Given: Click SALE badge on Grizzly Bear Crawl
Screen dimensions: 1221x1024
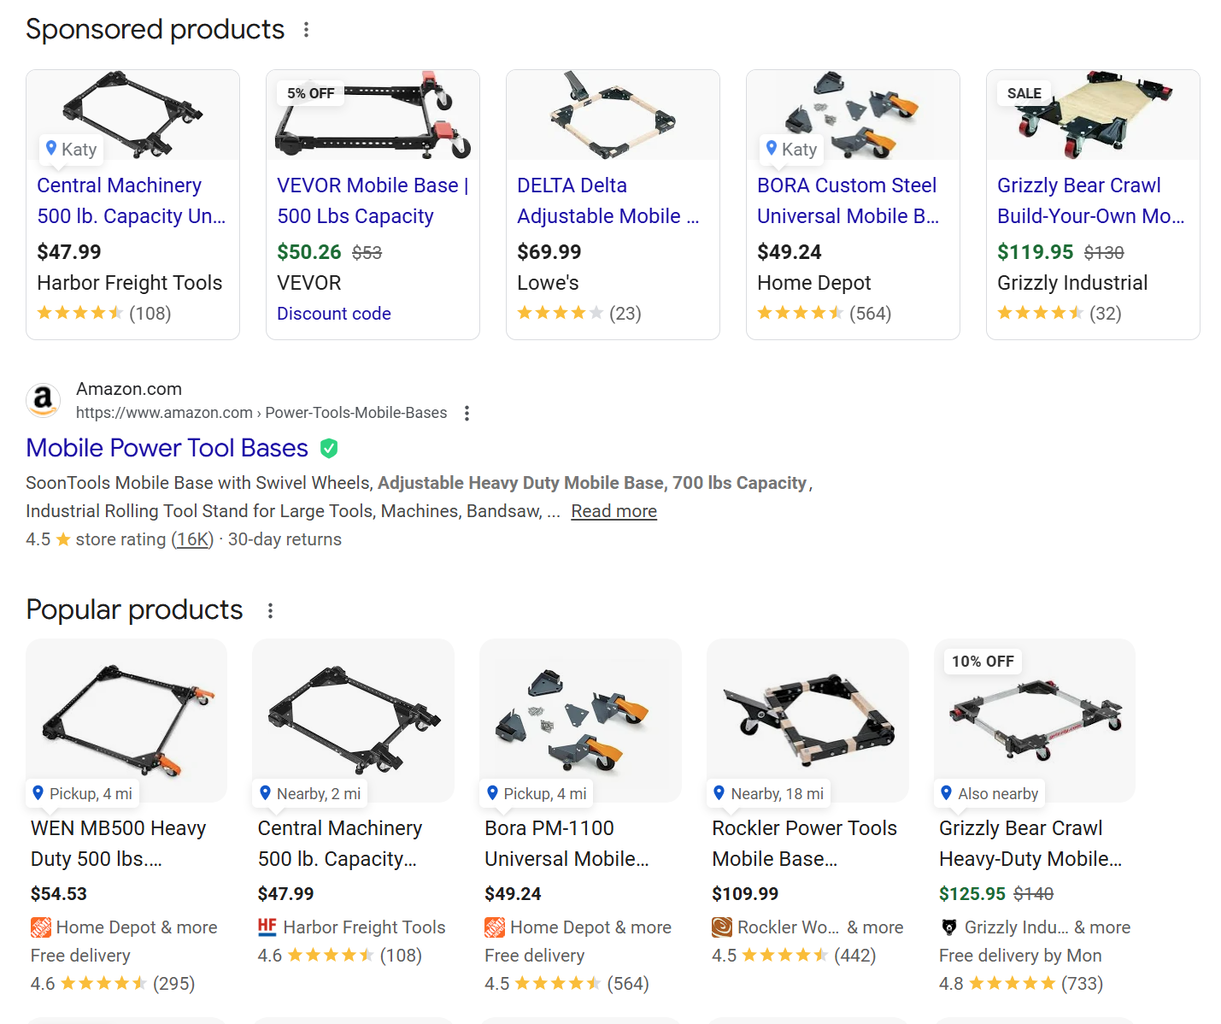Looking at the screenshot, I should pyautogui.click(x=1024, y=93).
